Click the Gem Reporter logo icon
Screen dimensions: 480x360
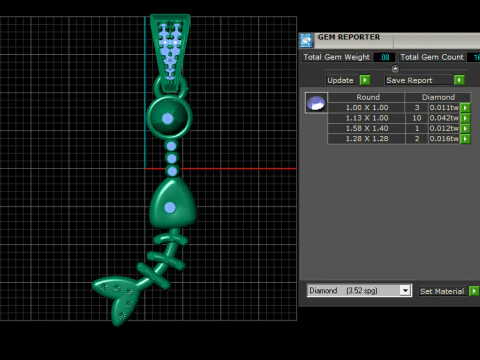pos(306,40)
